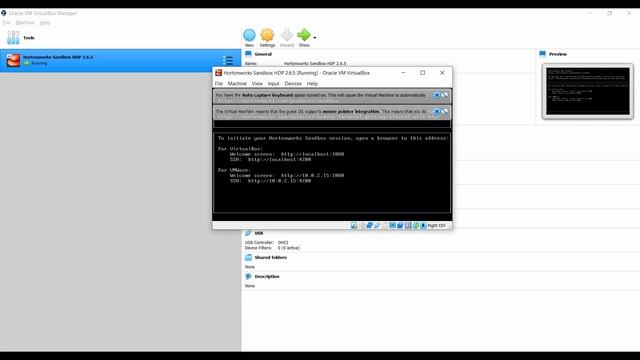Open the File menu of the VM window

[x=219, y=84]
